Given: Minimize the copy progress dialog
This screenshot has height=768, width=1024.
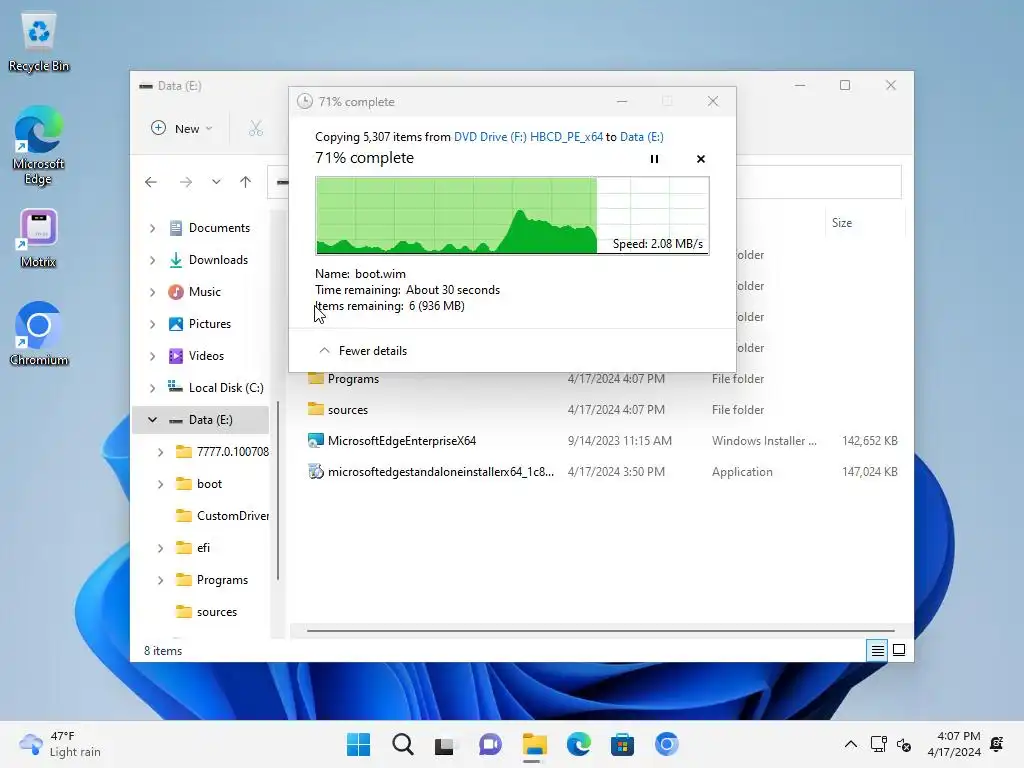Looking at the screenshot, I should [622, 101].
